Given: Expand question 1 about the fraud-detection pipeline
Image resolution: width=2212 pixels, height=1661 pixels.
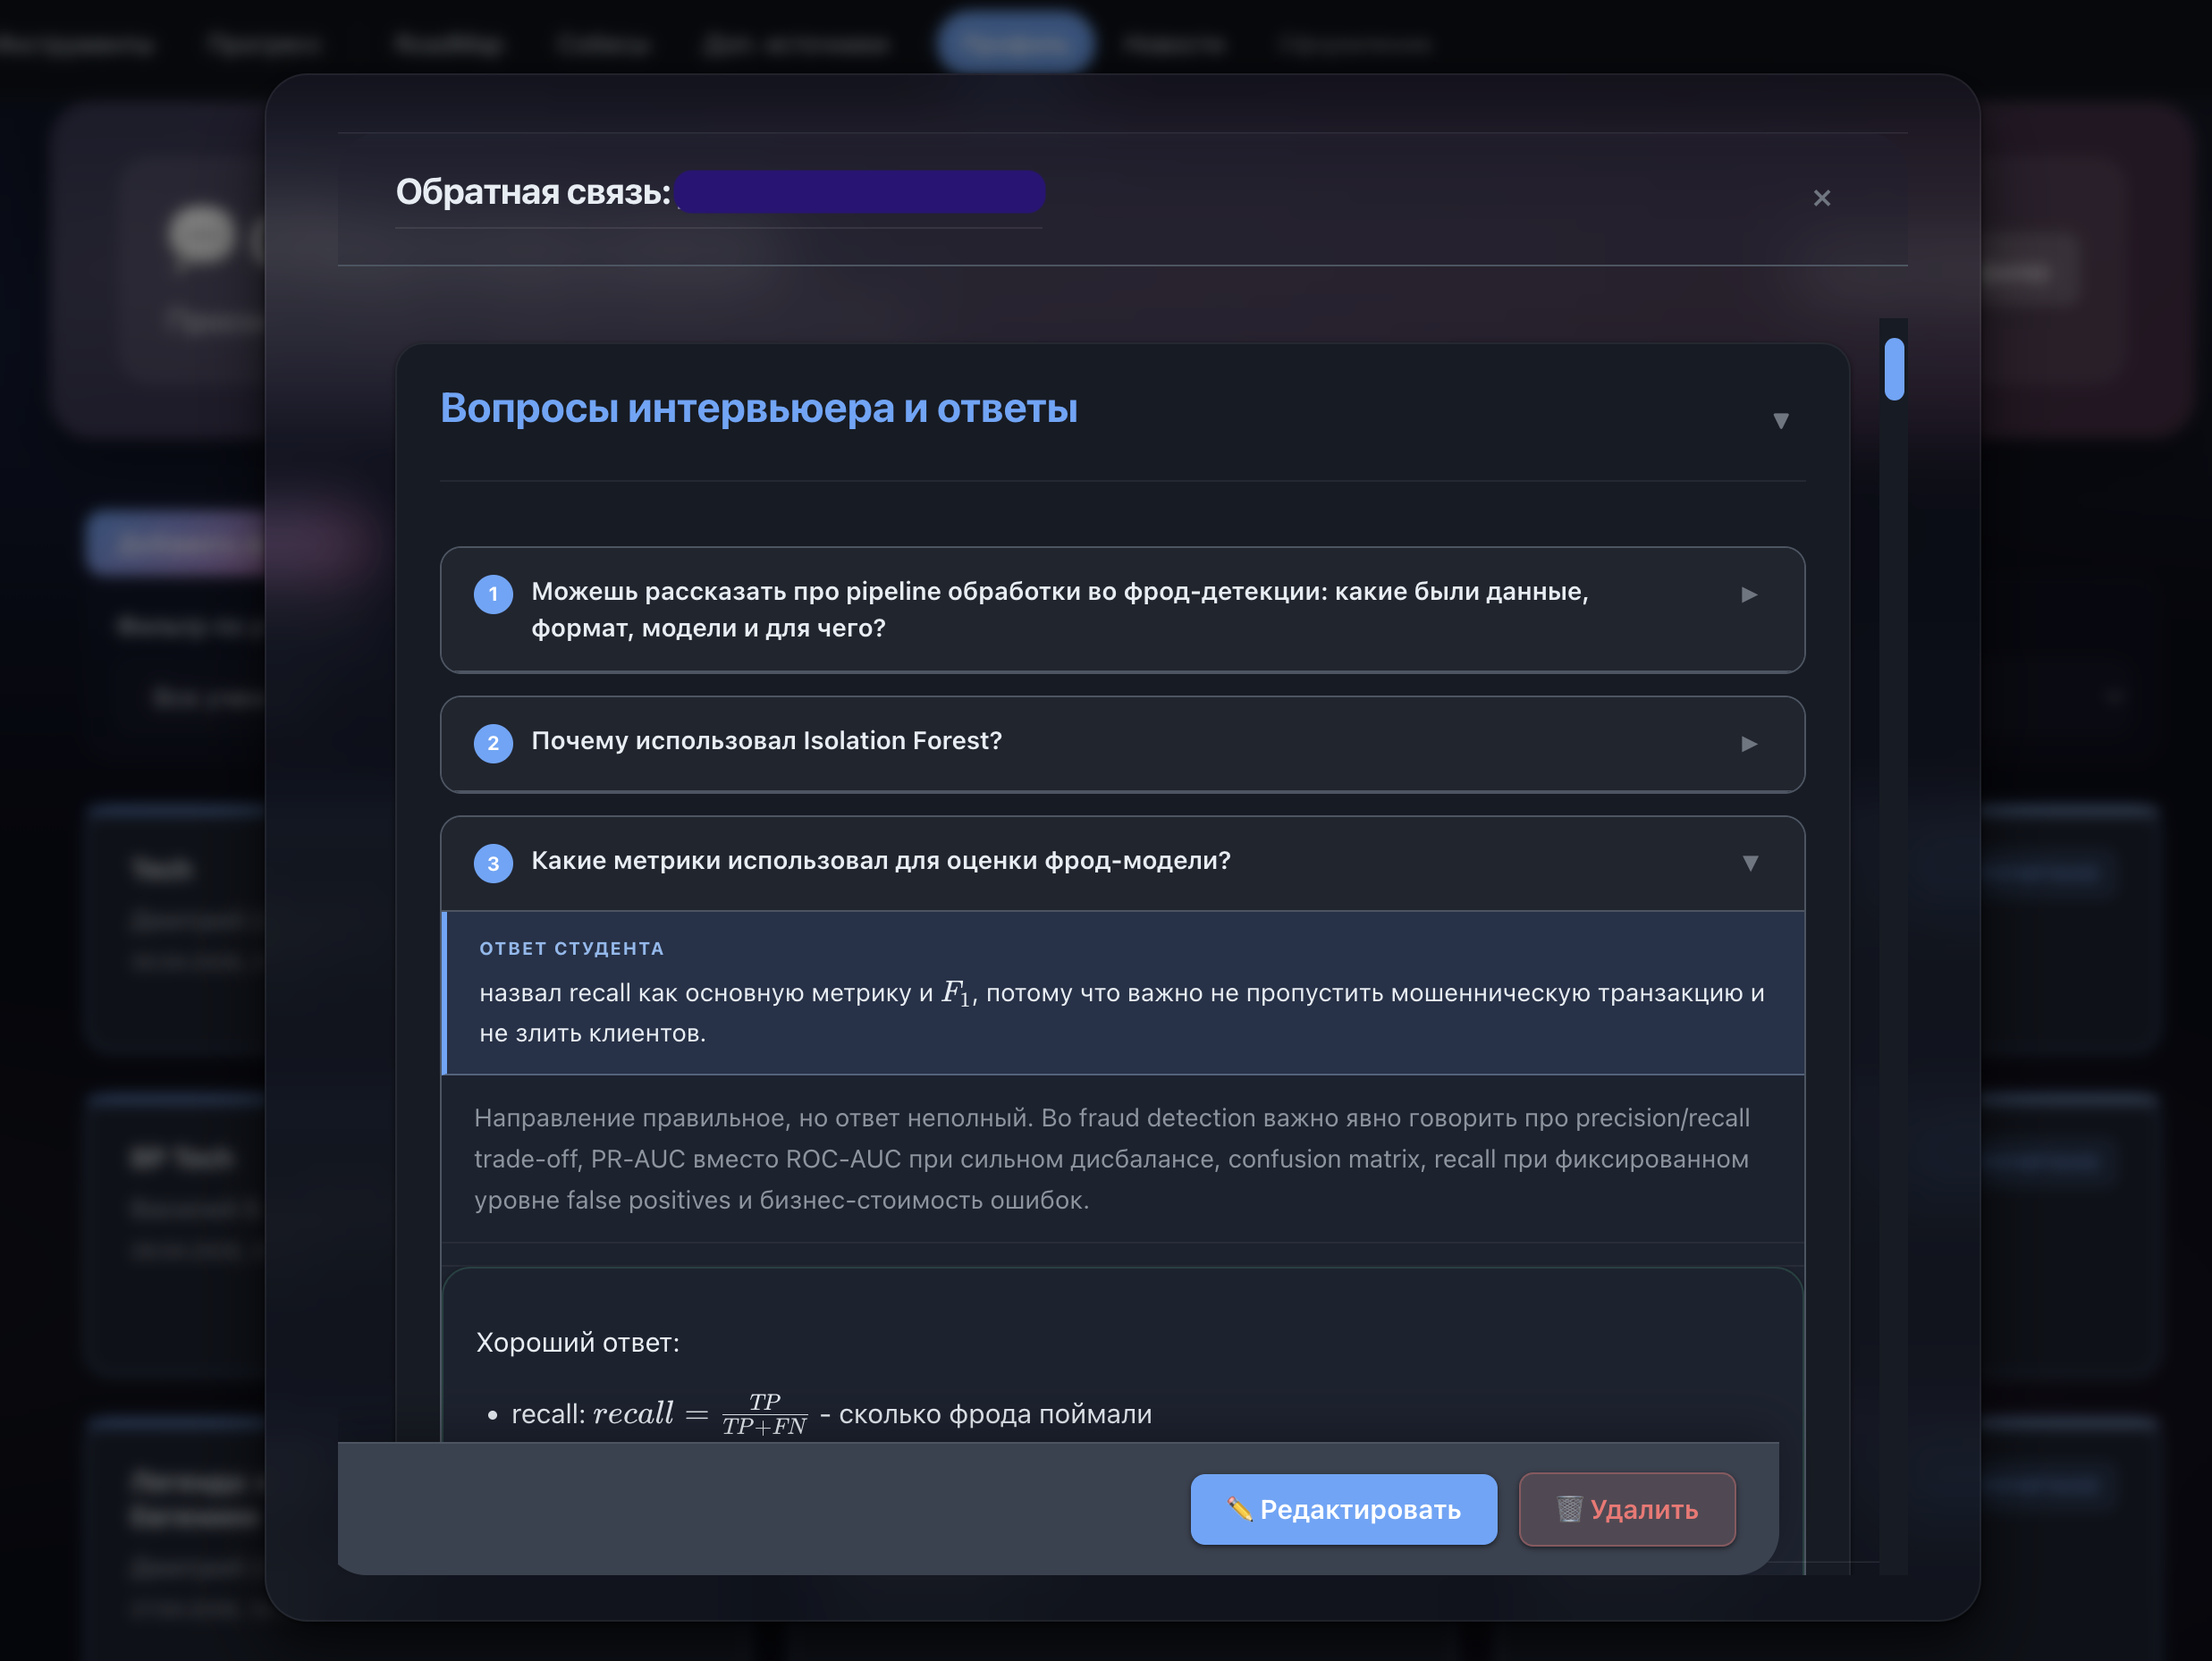Looking at the screenshot, I should tap(1748, 595).
